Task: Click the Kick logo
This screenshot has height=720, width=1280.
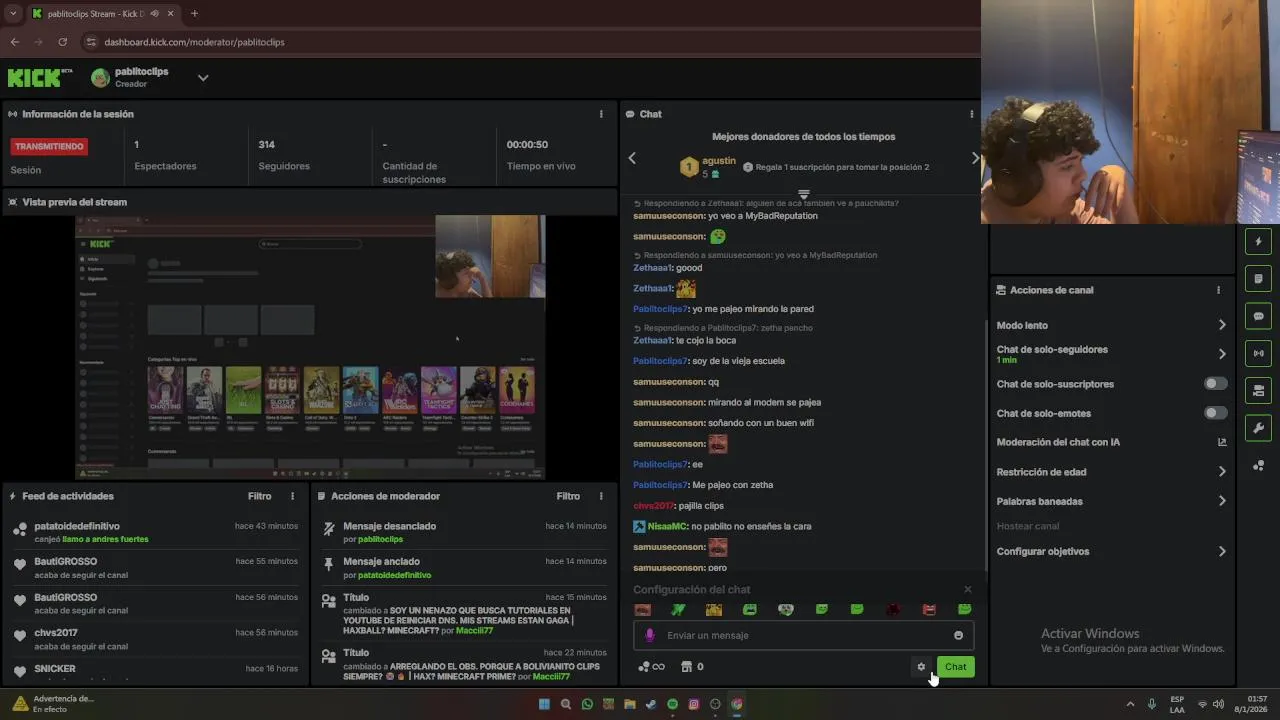Action: point(40,78)
